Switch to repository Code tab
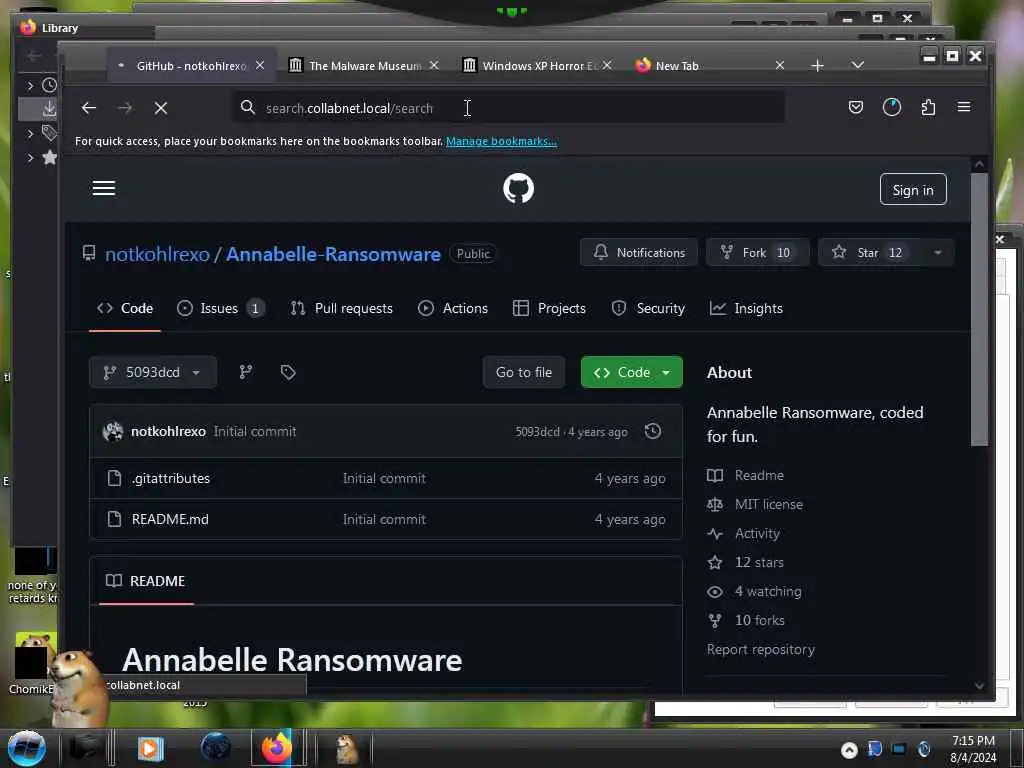The image size is (1024, 768). coord(125,308)
